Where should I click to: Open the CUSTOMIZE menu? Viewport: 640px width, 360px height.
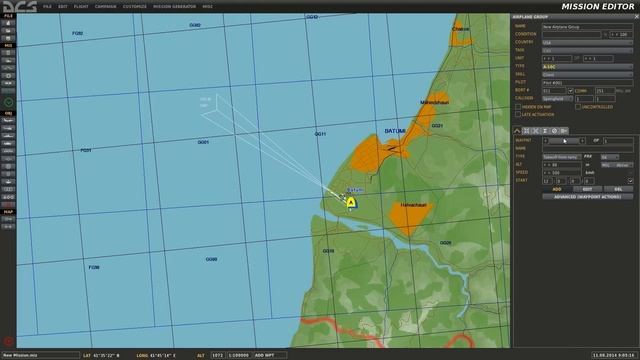(135, 7)
